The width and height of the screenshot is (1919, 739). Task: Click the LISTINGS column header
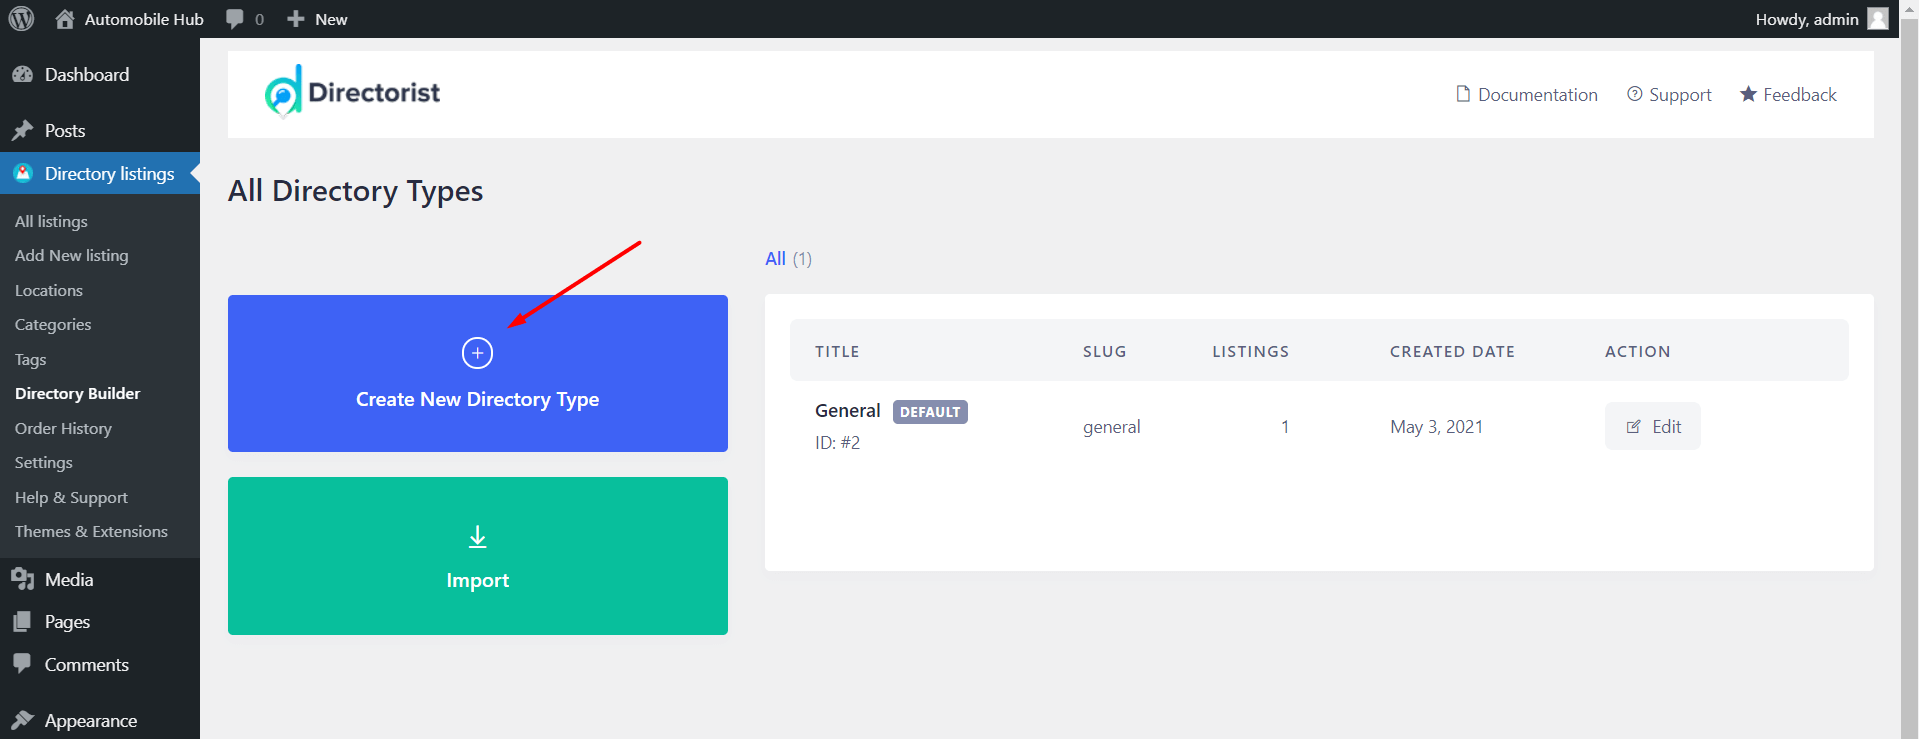1251,352
